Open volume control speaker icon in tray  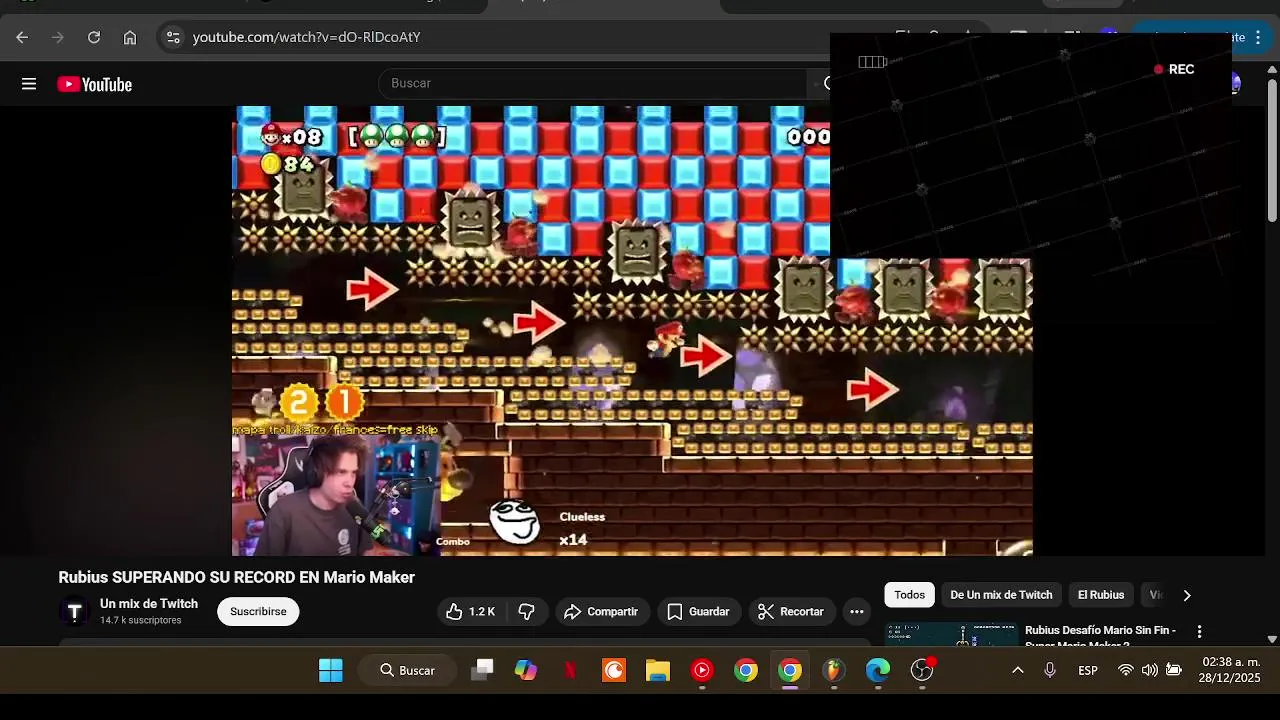tap(1150, 670)
